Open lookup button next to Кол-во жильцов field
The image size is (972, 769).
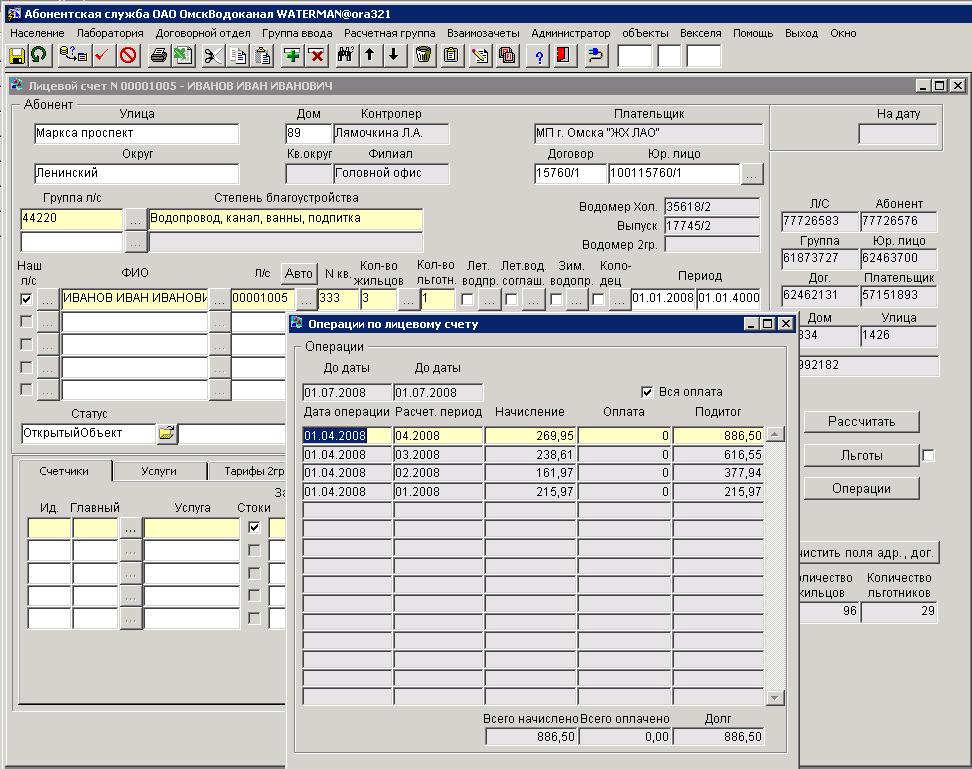point(408,298)
